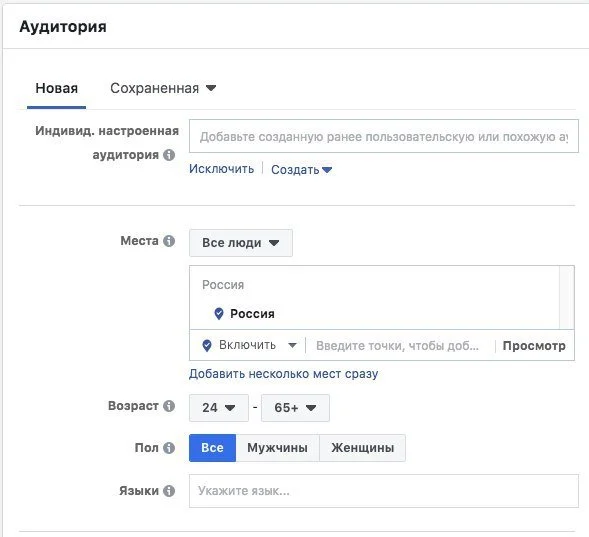Click the bold Россия selected location
The image size is (589, 537).
pos(252,314)
